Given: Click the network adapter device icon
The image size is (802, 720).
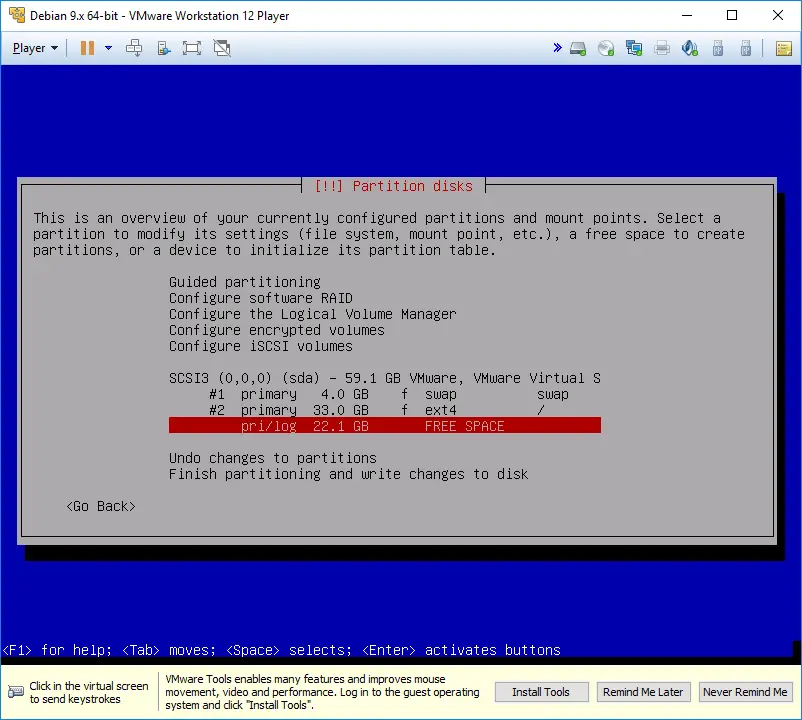Looking at the screenshot, I should coord(634,48).
